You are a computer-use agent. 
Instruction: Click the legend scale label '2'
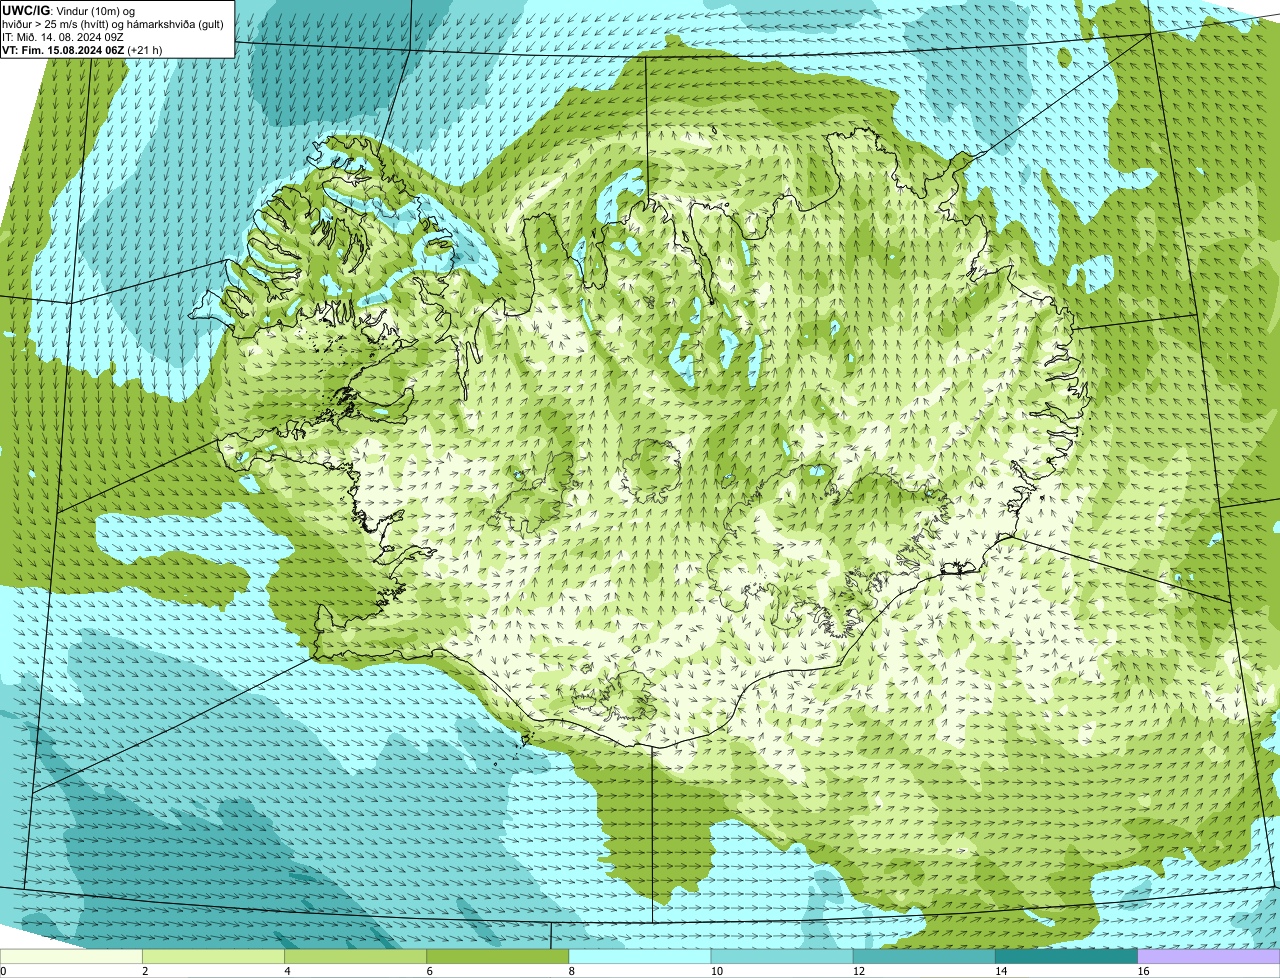tap(145, 971)
